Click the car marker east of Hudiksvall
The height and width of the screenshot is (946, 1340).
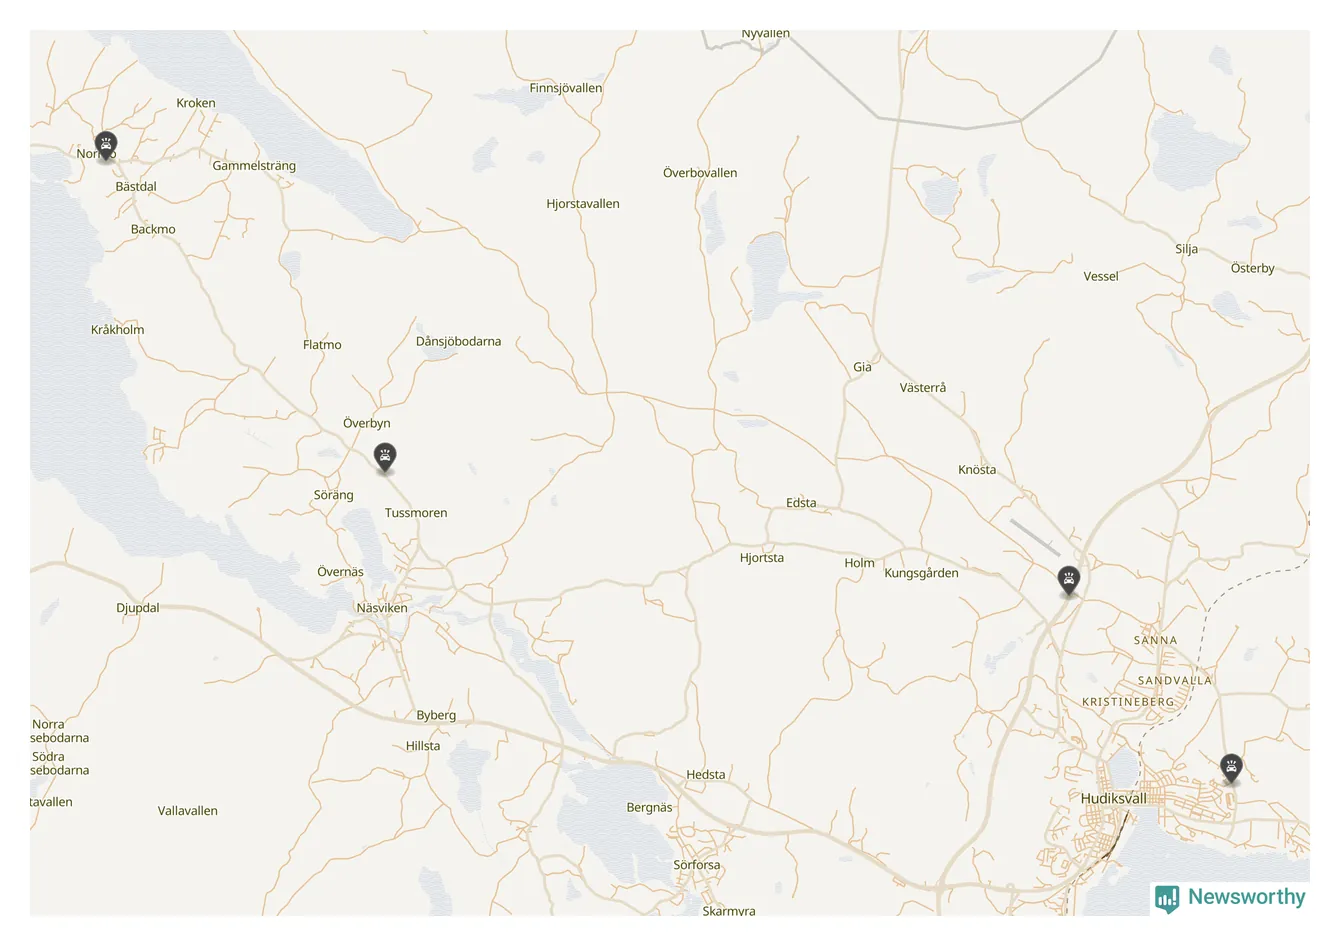[x=1231, y=769]
